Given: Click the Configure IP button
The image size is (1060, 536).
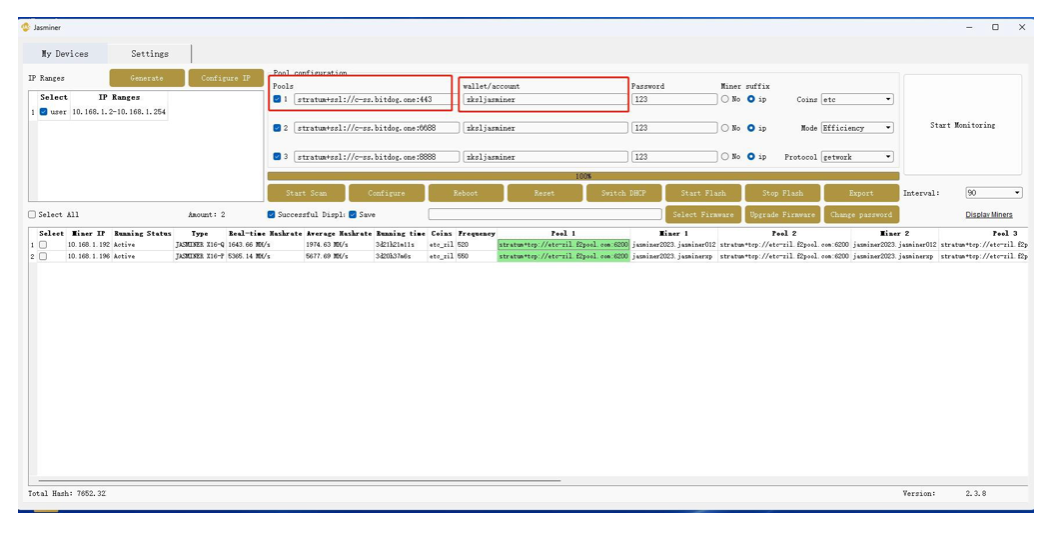Looking at the screenshot, I should pyautogui.click(x=226, y=78).
